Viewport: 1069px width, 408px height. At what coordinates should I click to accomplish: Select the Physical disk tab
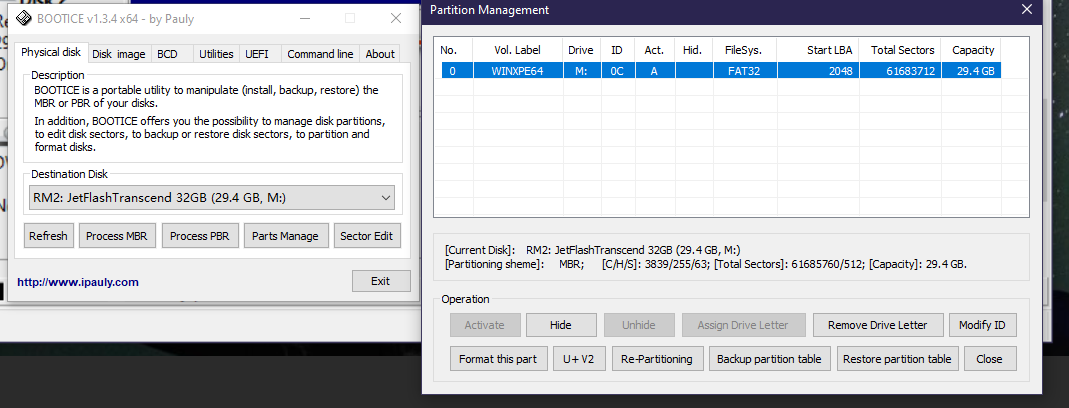coord(50,52)
